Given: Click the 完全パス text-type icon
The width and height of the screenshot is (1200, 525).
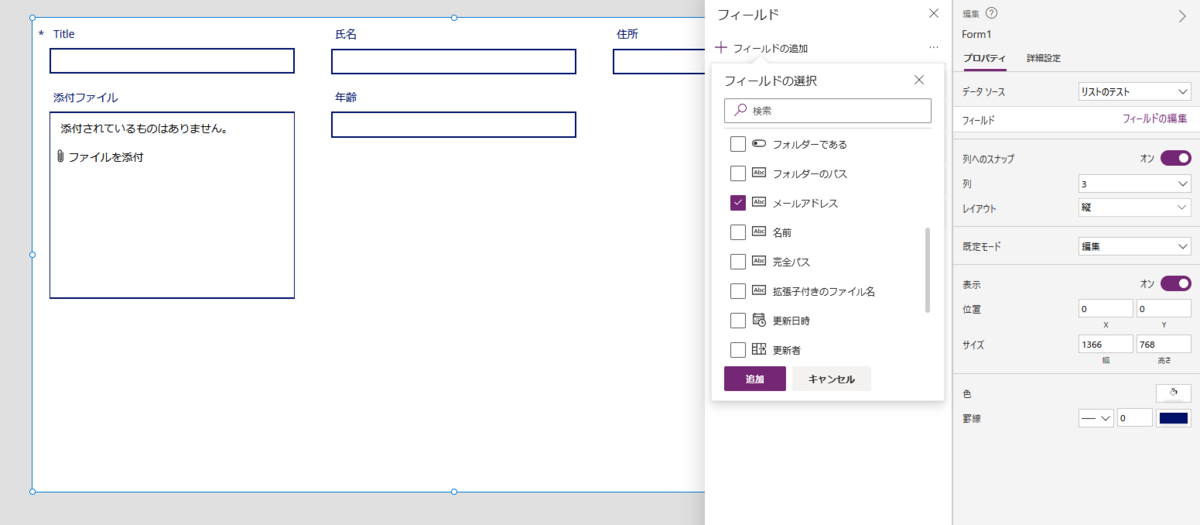Looking at the screenshot, I should pyautogui.click(x=759, y=261).
